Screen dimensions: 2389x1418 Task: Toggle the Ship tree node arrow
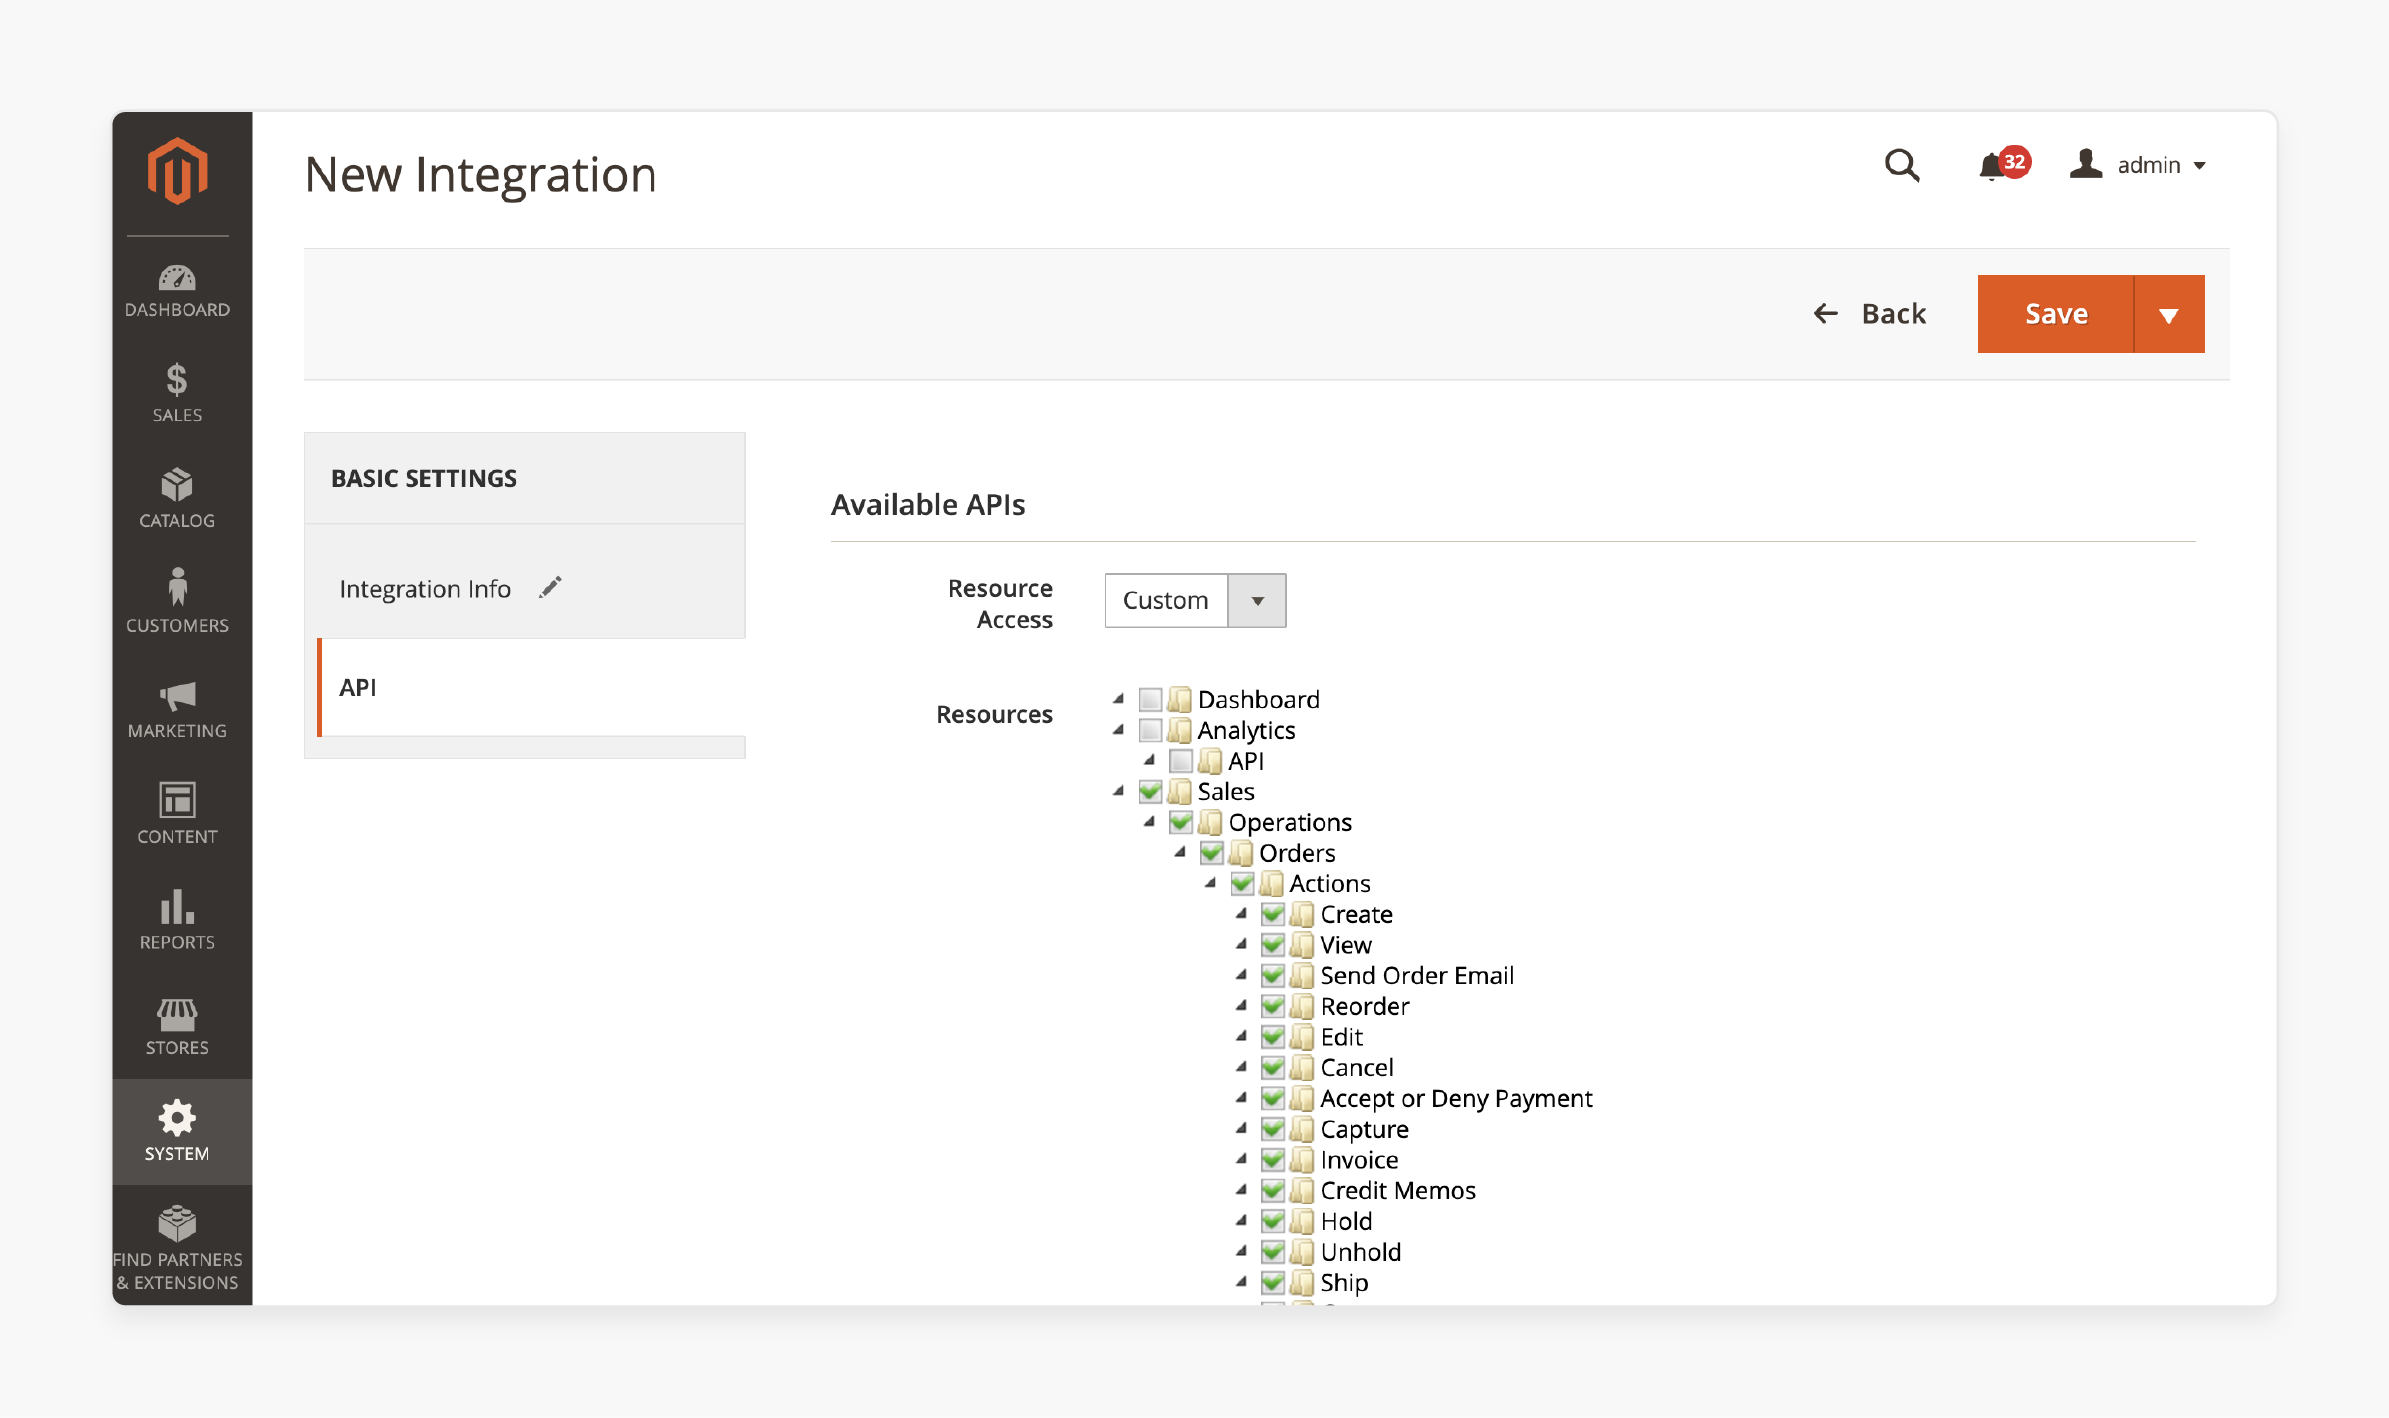[x=1241, y=1282]
